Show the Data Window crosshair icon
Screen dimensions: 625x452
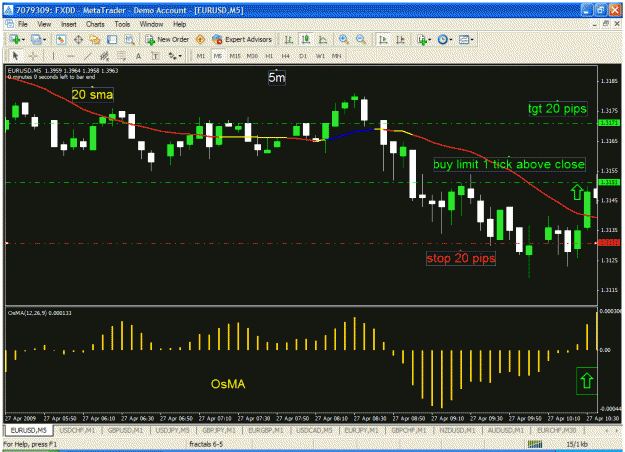(78, 39)
